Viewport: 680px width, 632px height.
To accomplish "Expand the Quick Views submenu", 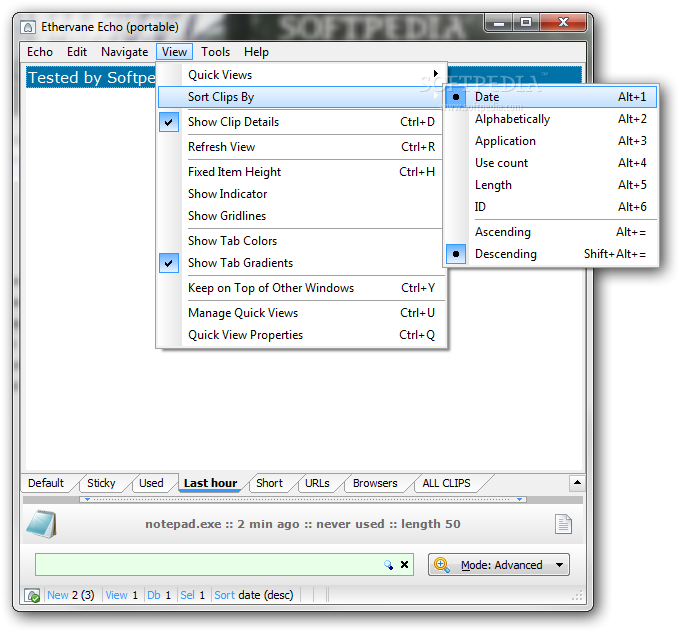I will tap(300, 75).
